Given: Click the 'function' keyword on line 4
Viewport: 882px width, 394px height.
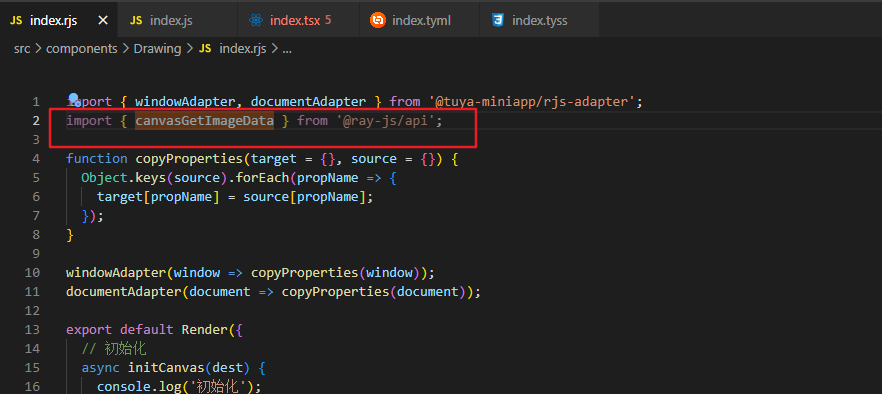Looking at the screenshot, I should [x=97, y=159].
